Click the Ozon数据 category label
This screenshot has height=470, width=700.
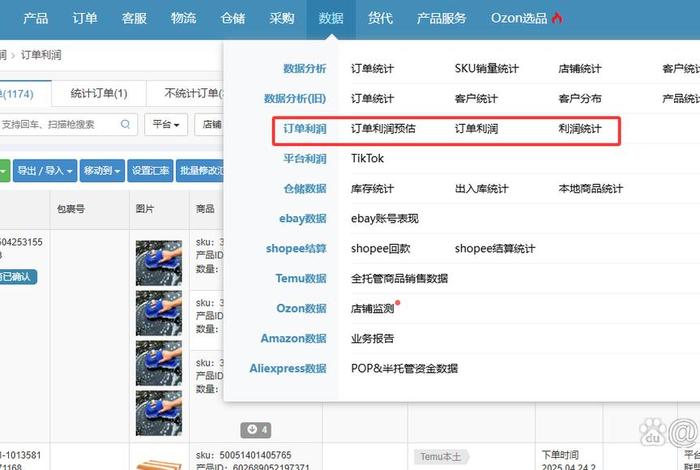click(x=301, y=308)
